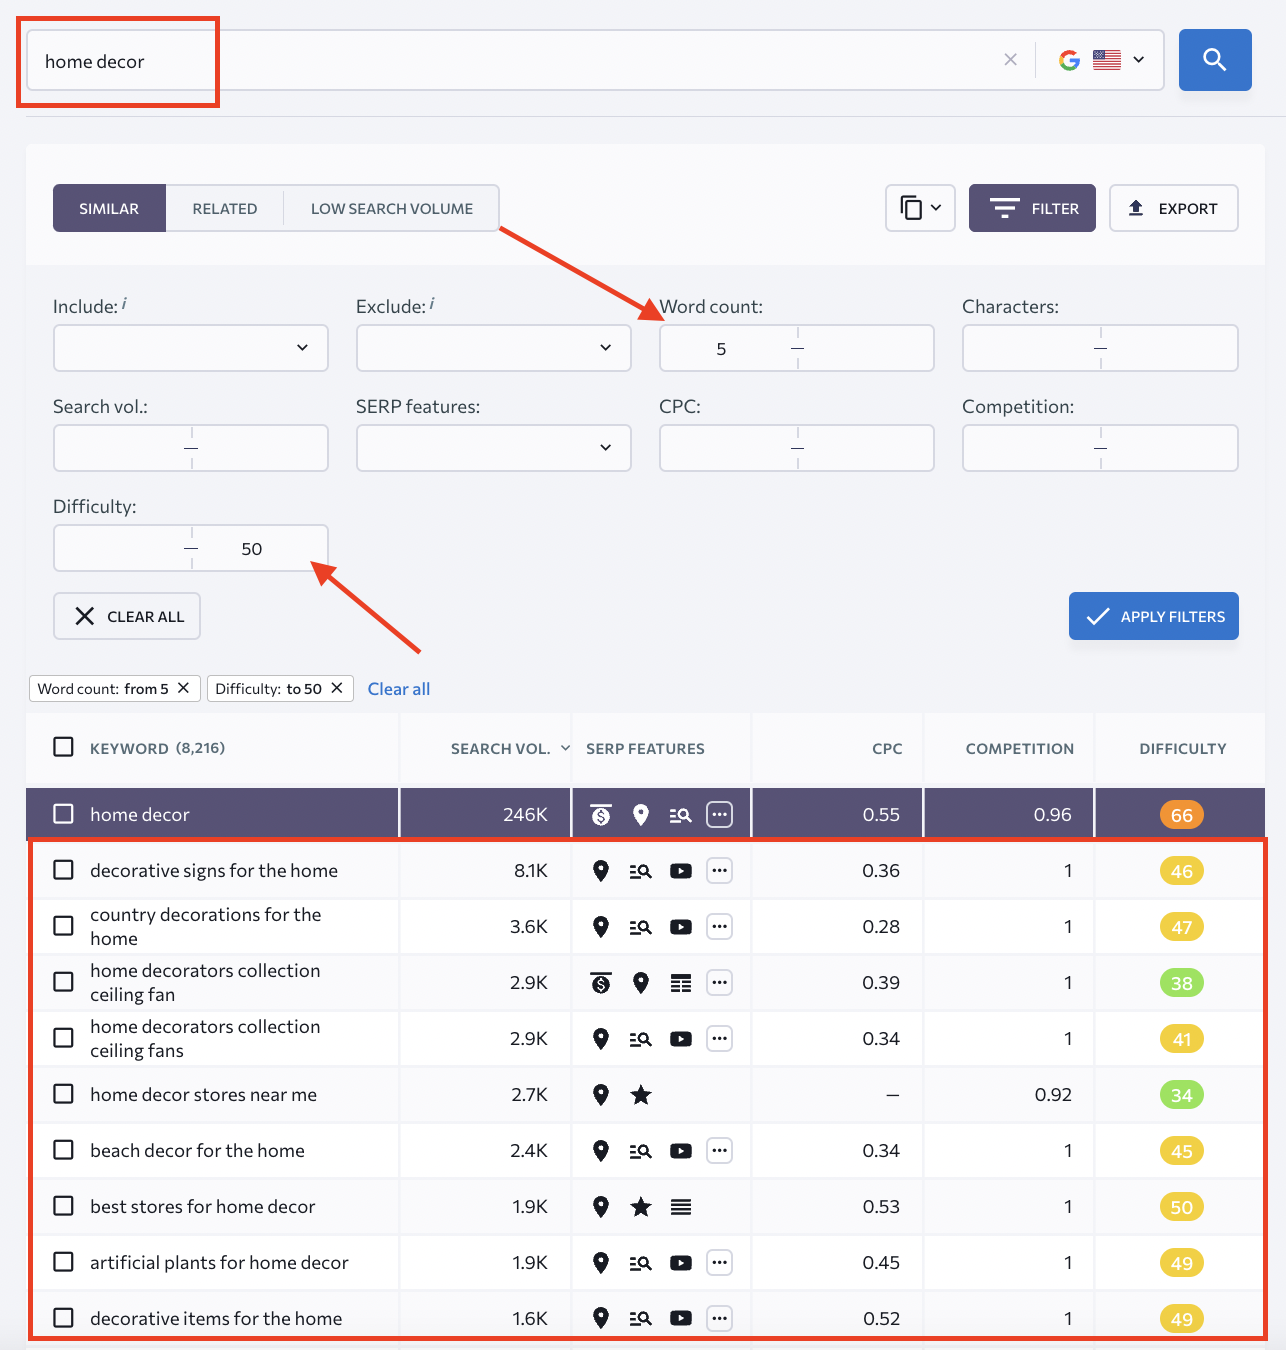Screen dimensions: 1286x1350
Task: Check decorative signs for the home checkbox
Action: pyautogui.click(x=63, y=870)
